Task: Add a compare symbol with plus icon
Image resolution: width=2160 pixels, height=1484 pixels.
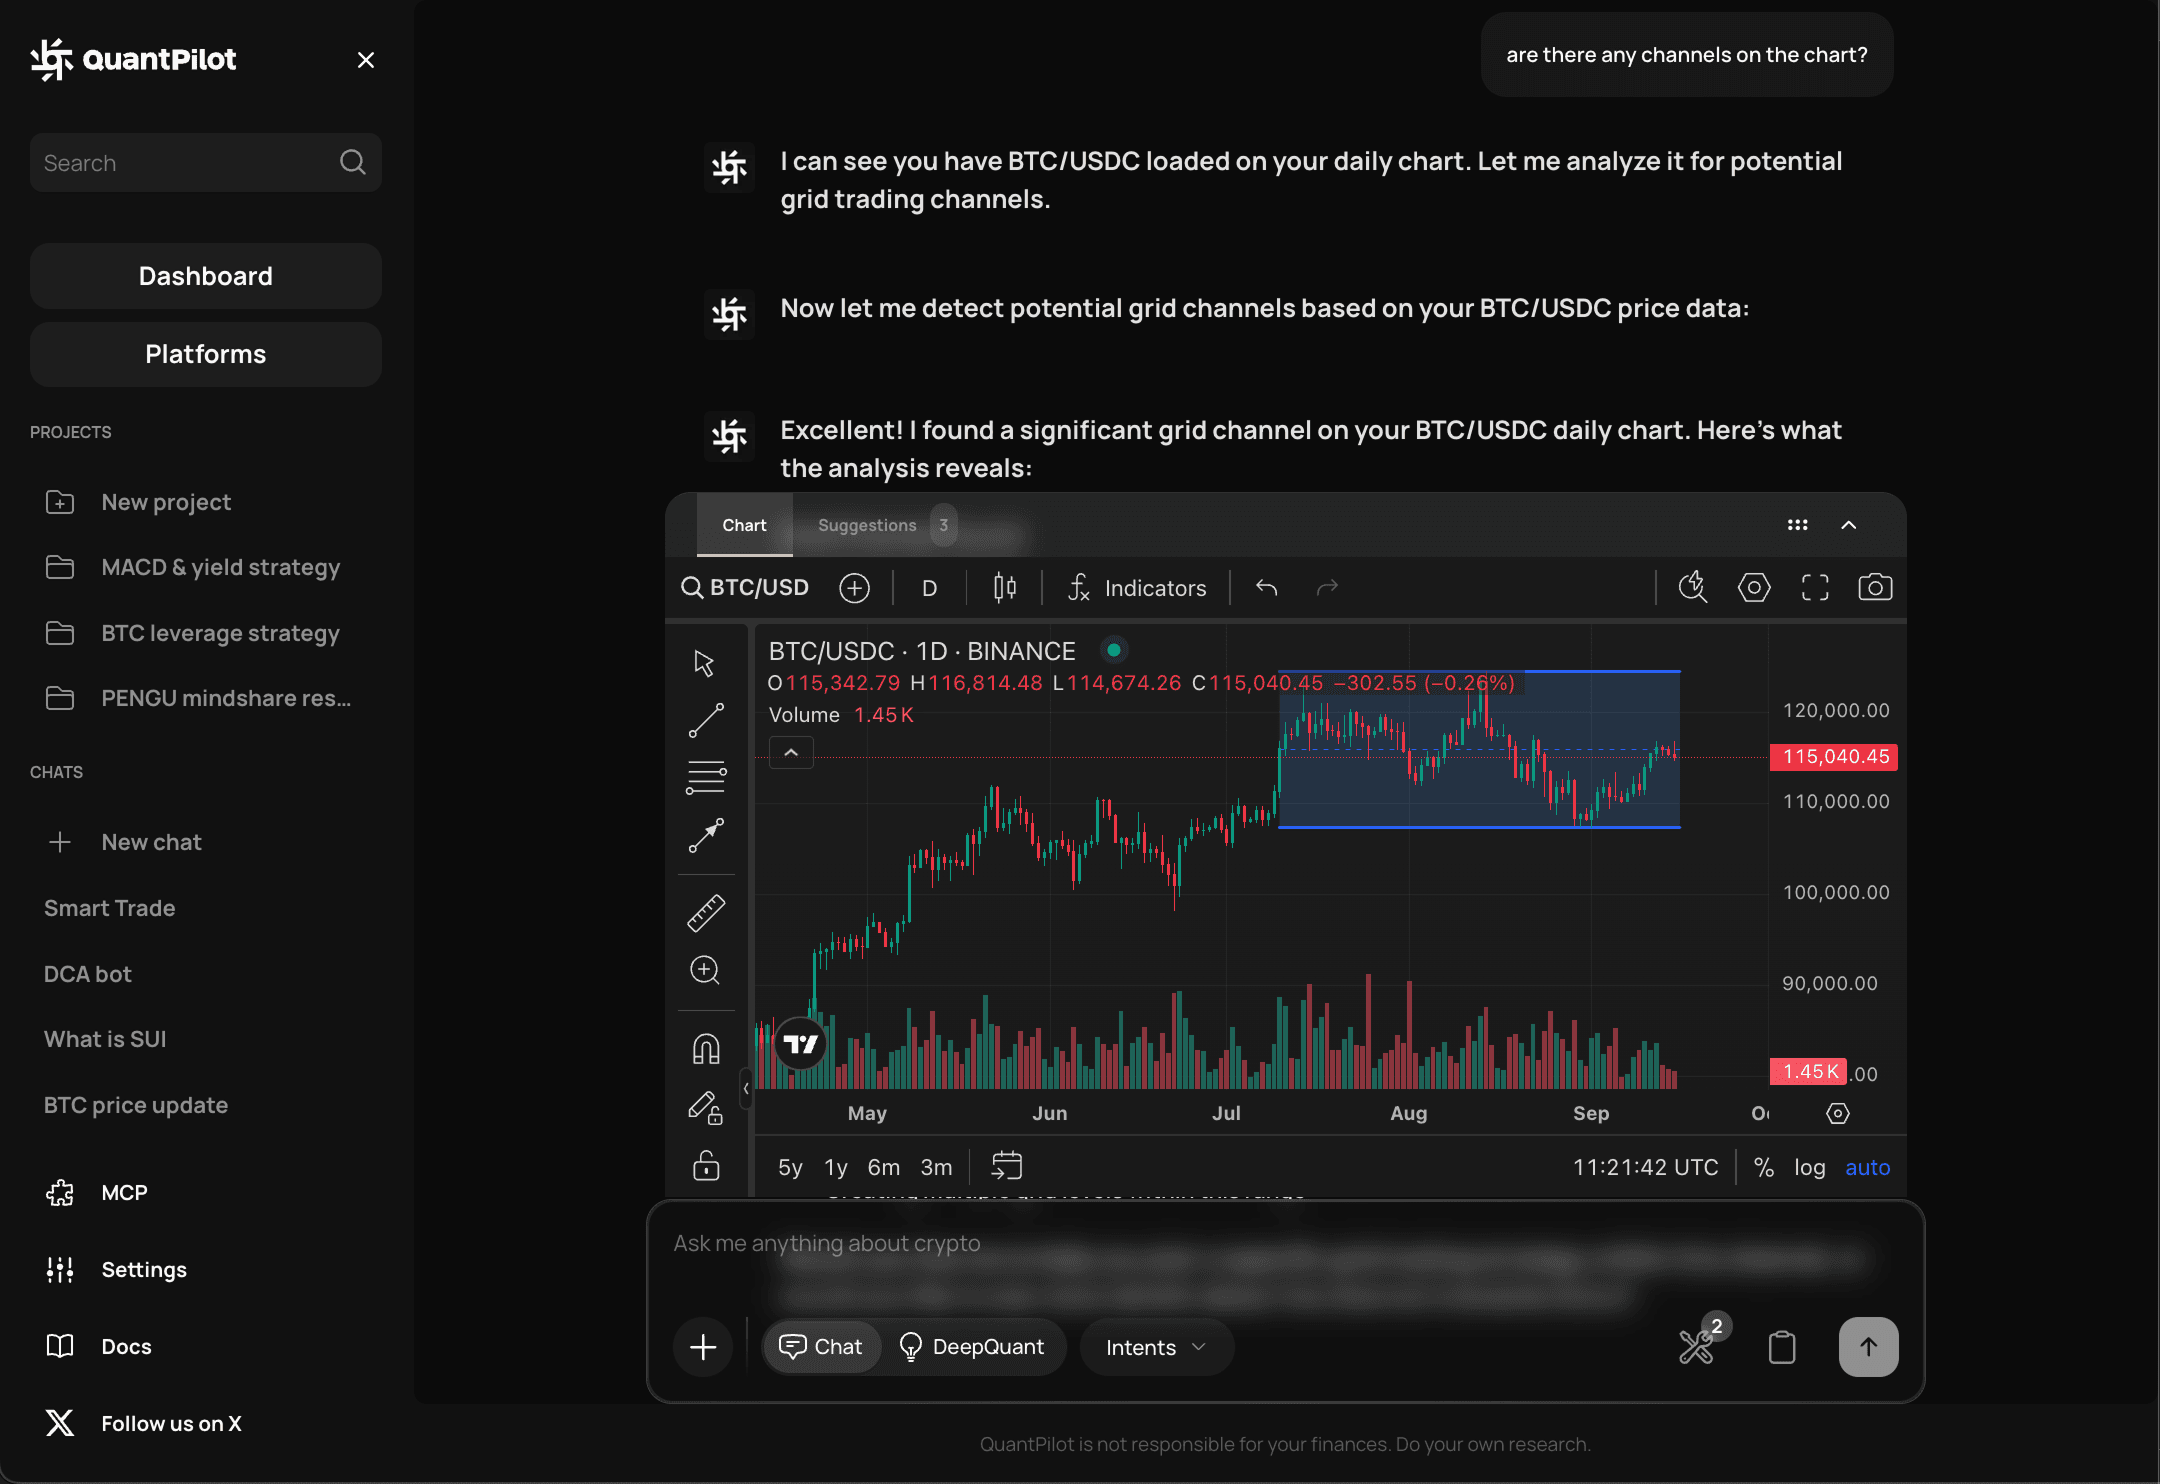Action: [855, 588]
